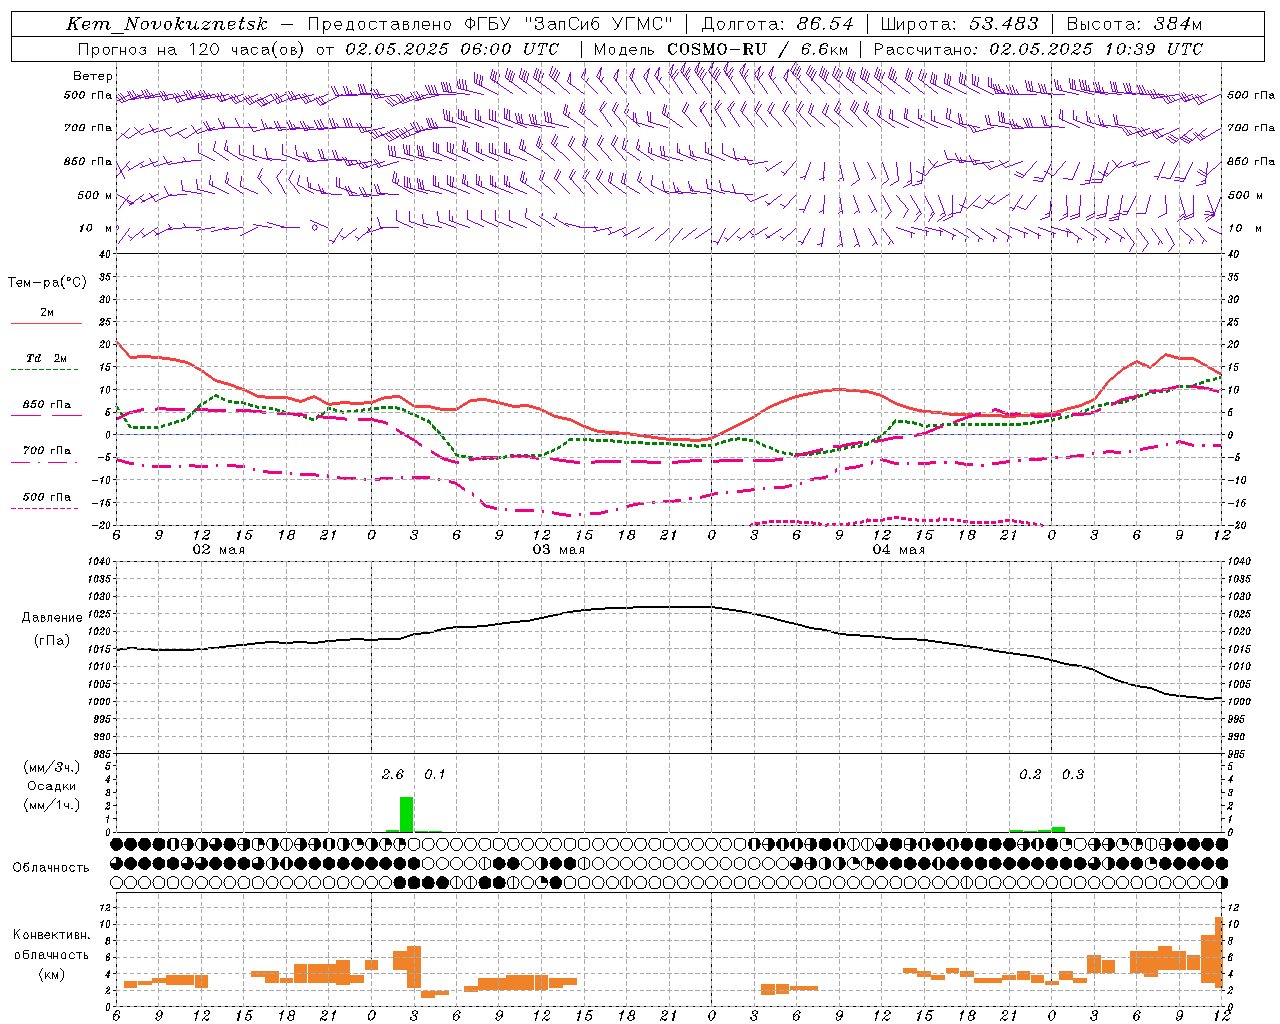Click the '(мм/3ч.)' precipitation unit label
Screen dimensions: 1280x1024
[x=51, y=767]
